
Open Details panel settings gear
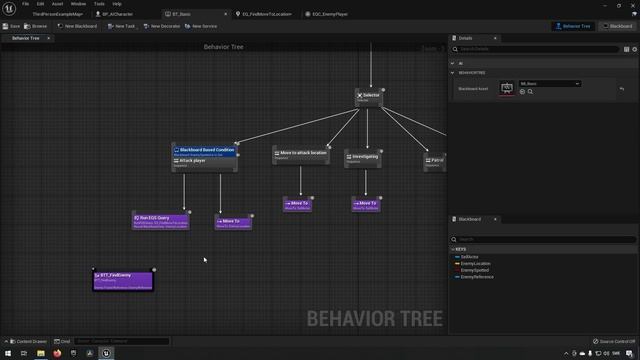pyautogui.click(x=635, y=49)
